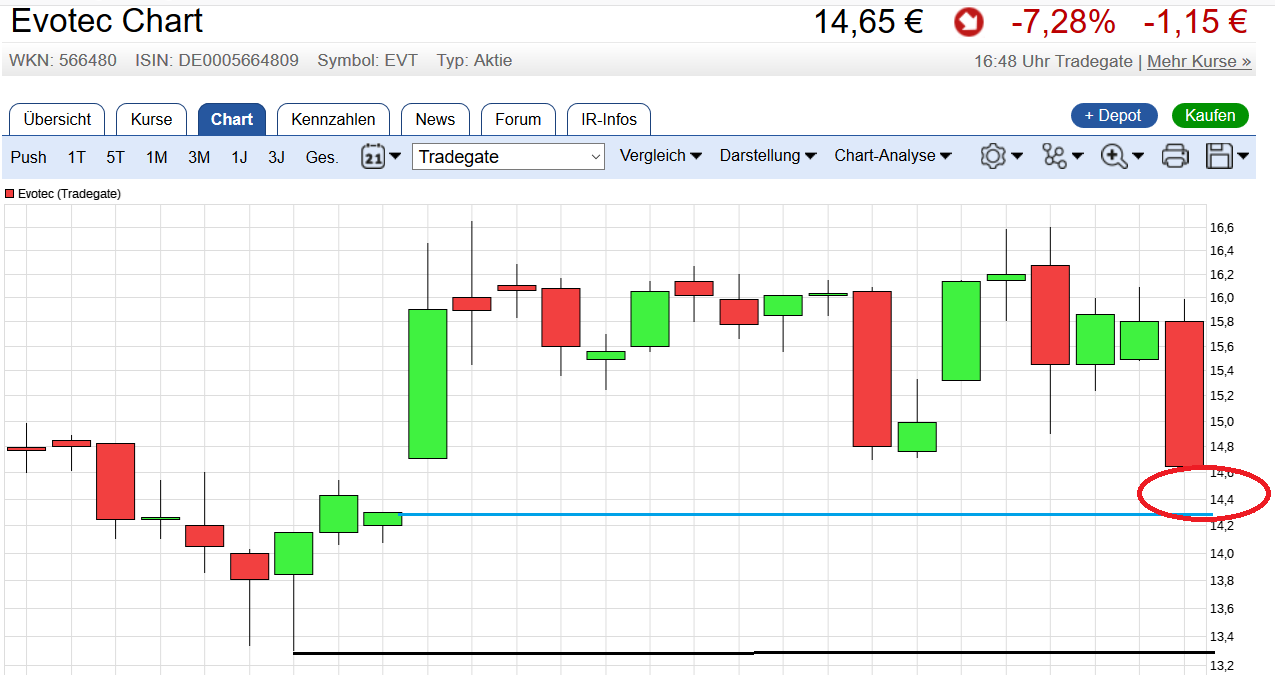This screenshot has width=1275, height=675.
Task: Click the 13,2 price axis label
Action: click(1222, 666)
